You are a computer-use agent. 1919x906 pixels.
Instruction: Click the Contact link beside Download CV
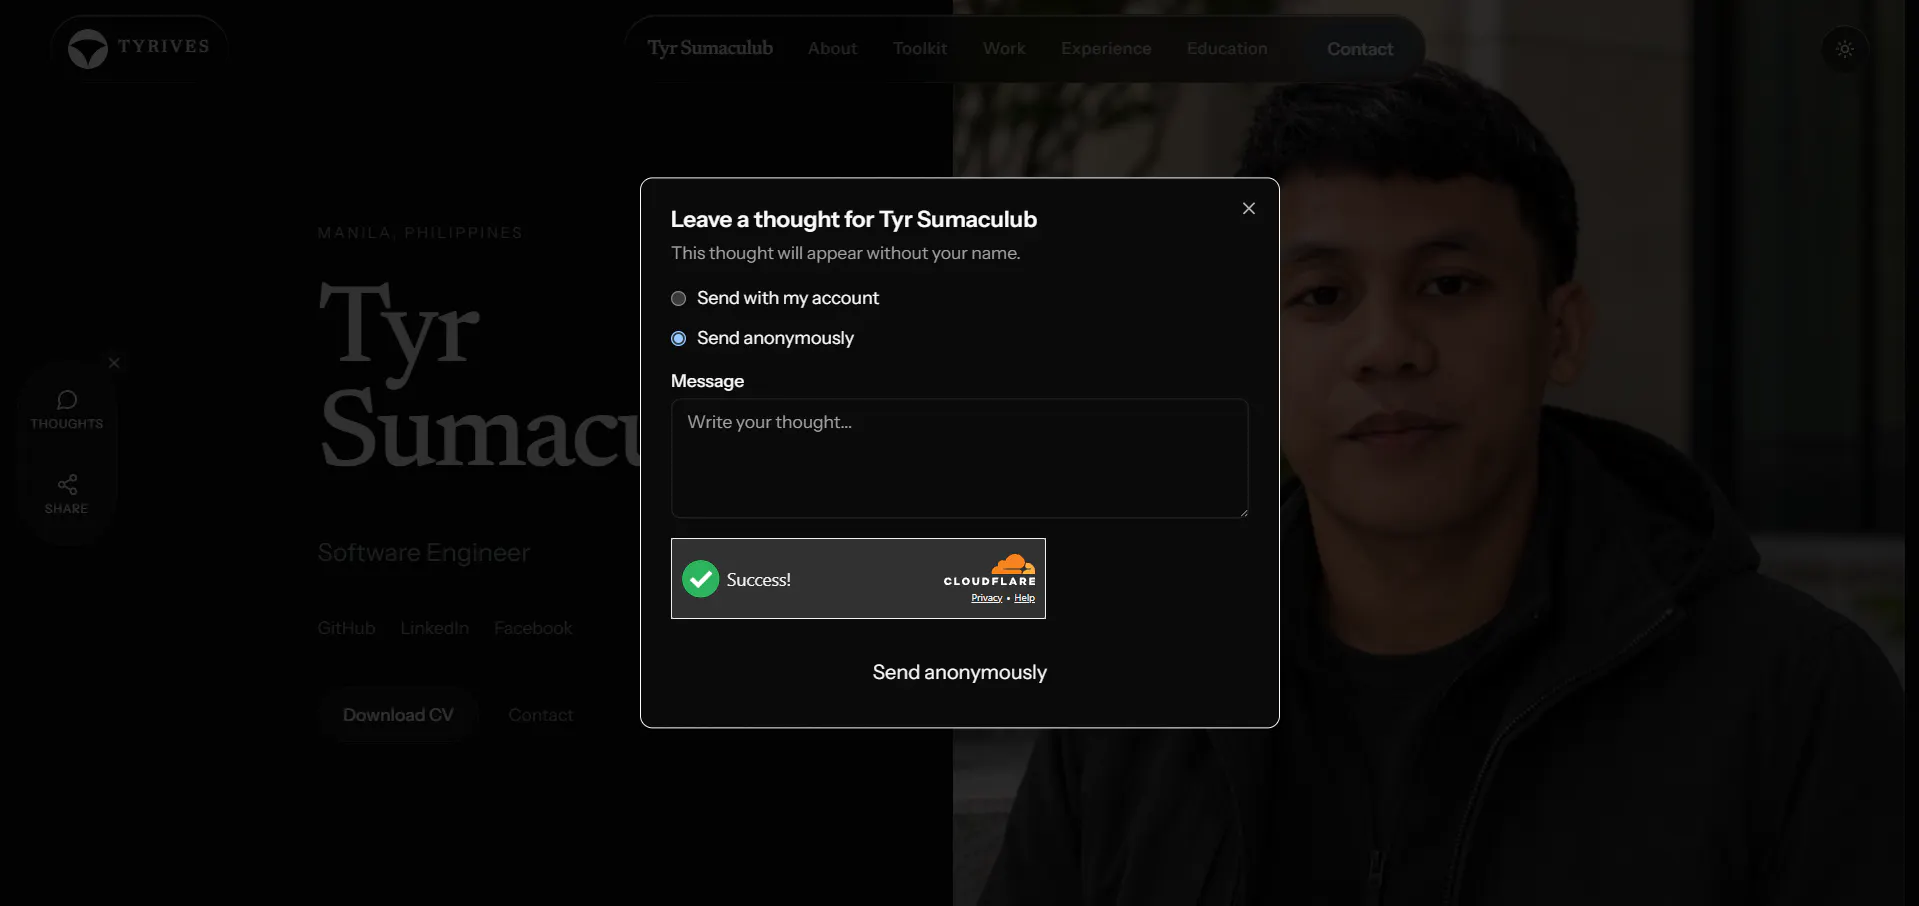(x=541, y=715)
